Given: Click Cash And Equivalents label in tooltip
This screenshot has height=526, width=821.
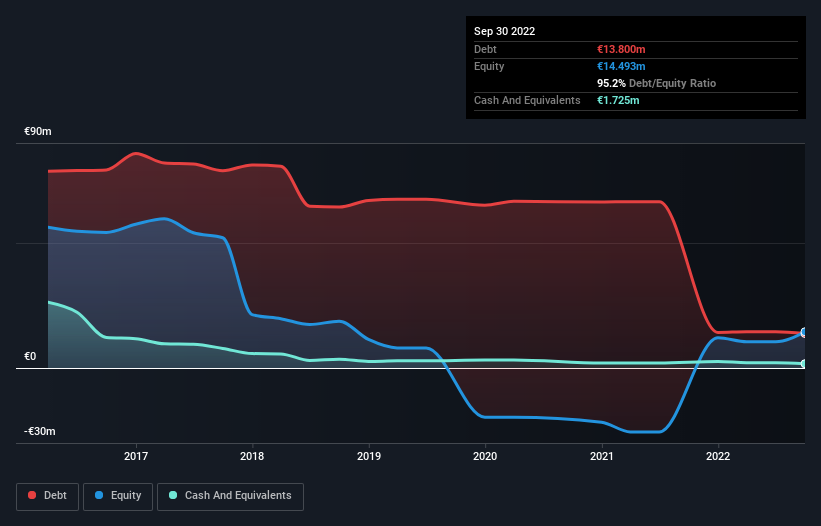Looking at the screenshot, I should coord(527,100).
